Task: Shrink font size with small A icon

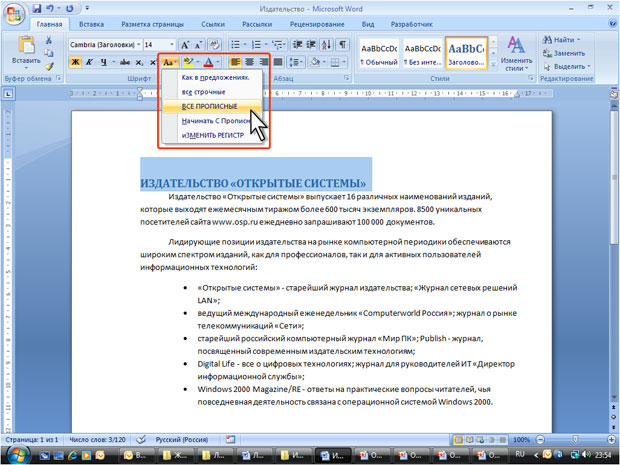Action: 198,45
